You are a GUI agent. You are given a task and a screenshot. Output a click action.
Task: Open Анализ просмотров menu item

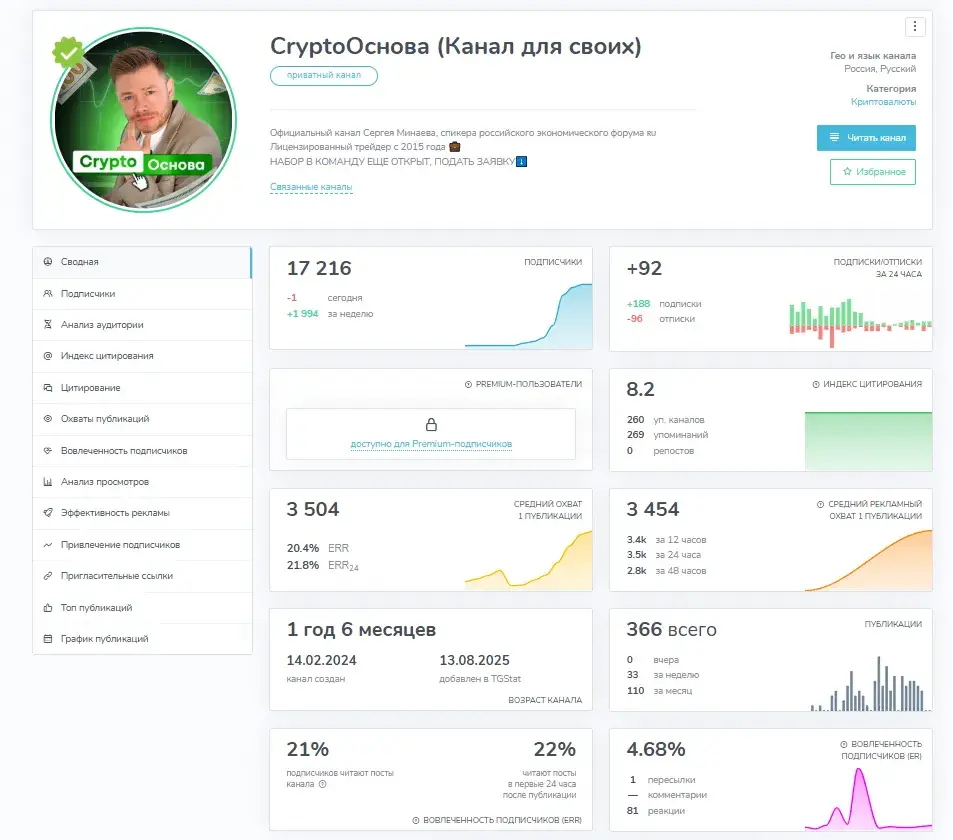(x=142, y=482)
